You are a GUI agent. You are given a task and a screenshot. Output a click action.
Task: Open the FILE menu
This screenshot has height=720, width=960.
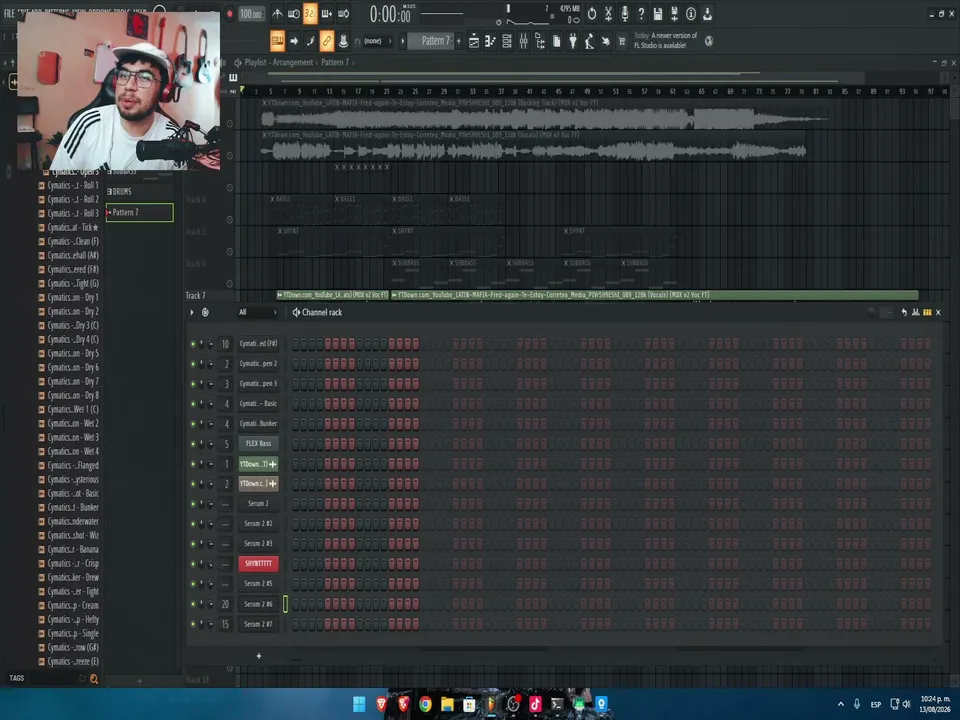[9, 13]
